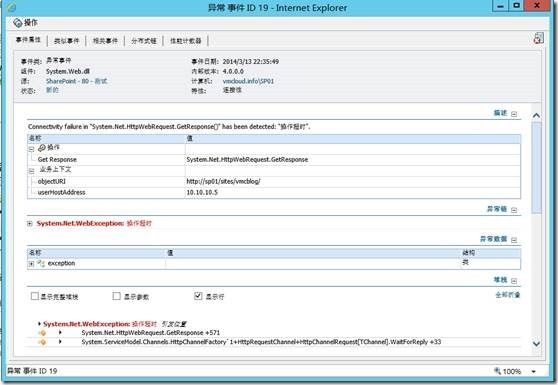Select the Get Response row name
Viewport: 558px width, 385px height.
pyautogui.click(x=57, y=159)
